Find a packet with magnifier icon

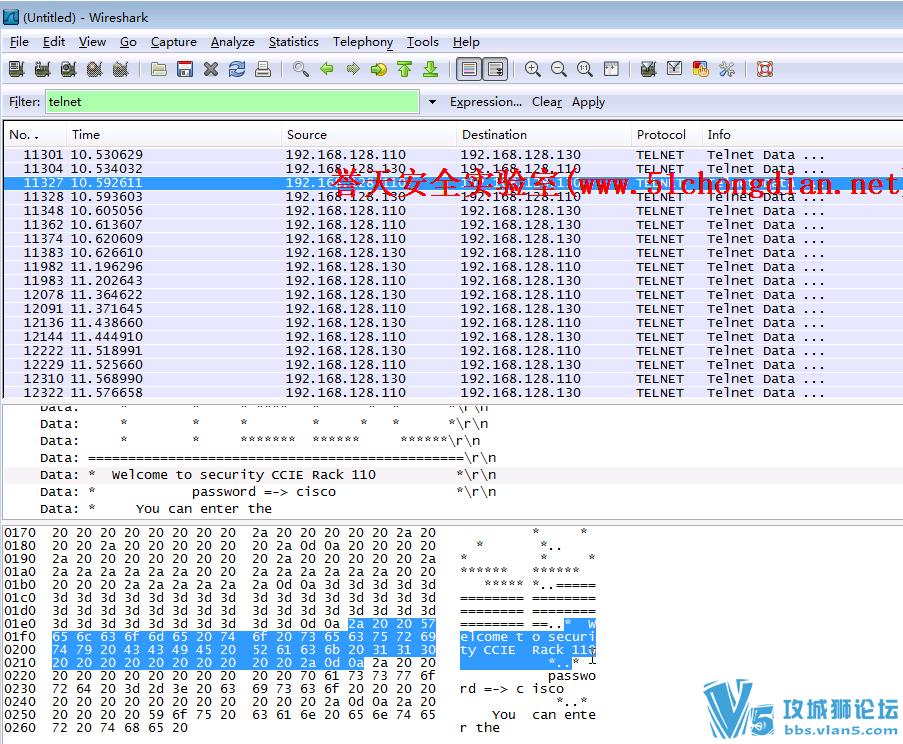click(300, 69)
